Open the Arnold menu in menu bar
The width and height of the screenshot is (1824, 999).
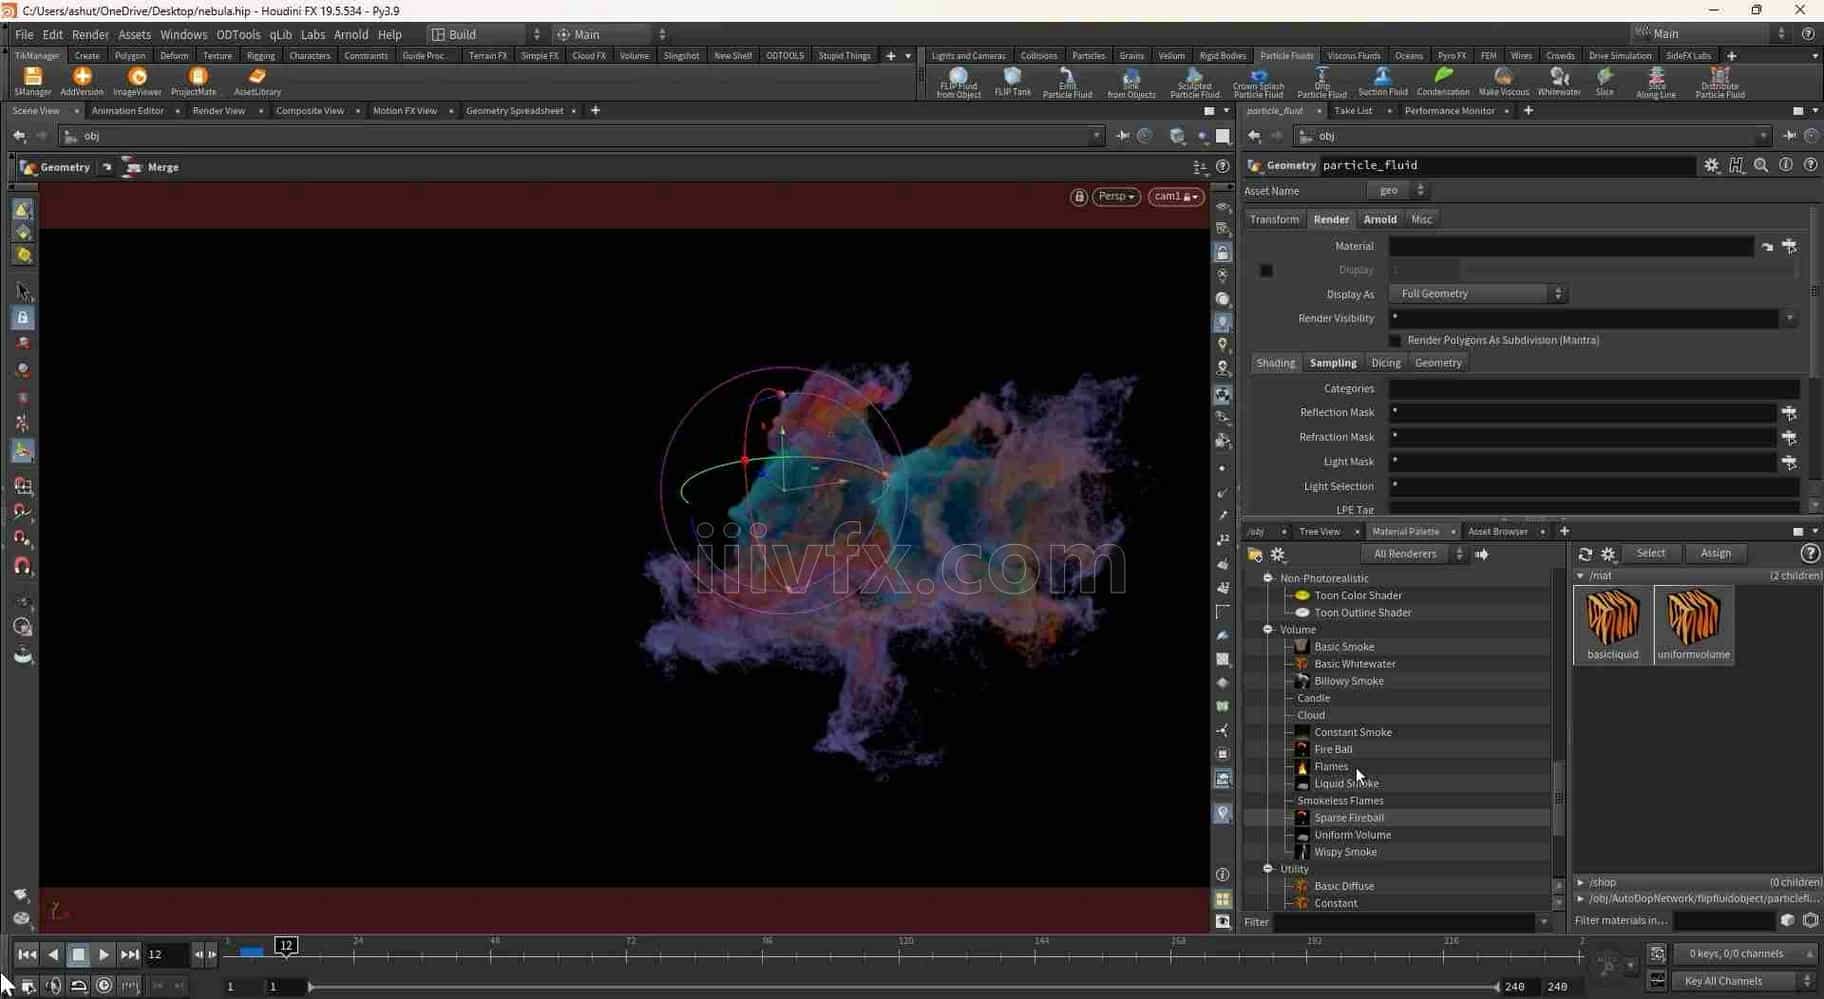pos(351,34)
